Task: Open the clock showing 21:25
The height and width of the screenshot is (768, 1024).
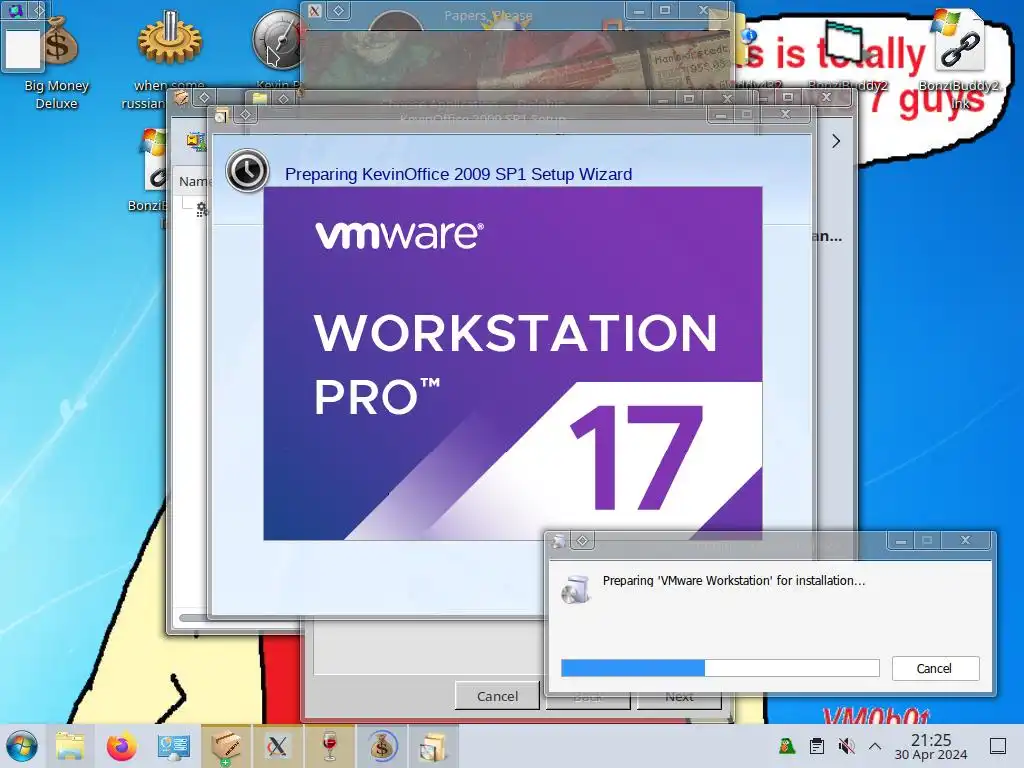Action: tap(931, 746)
